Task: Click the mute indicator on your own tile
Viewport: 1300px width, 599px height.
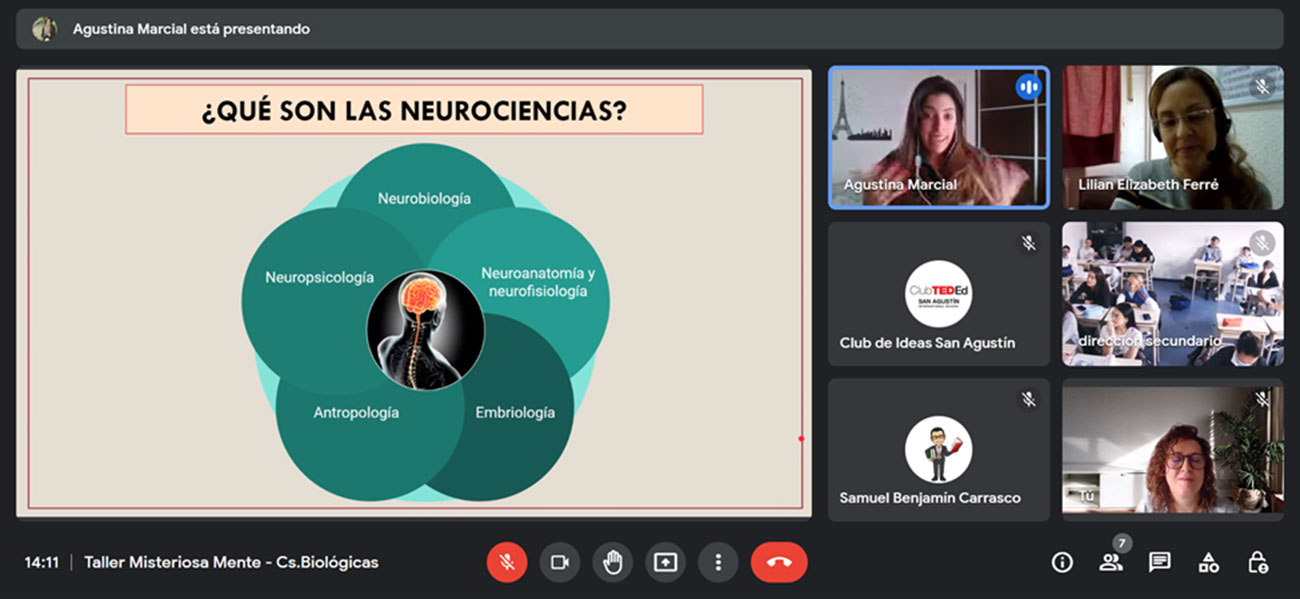Action: pyautogui.click(x=1262, y=398)
